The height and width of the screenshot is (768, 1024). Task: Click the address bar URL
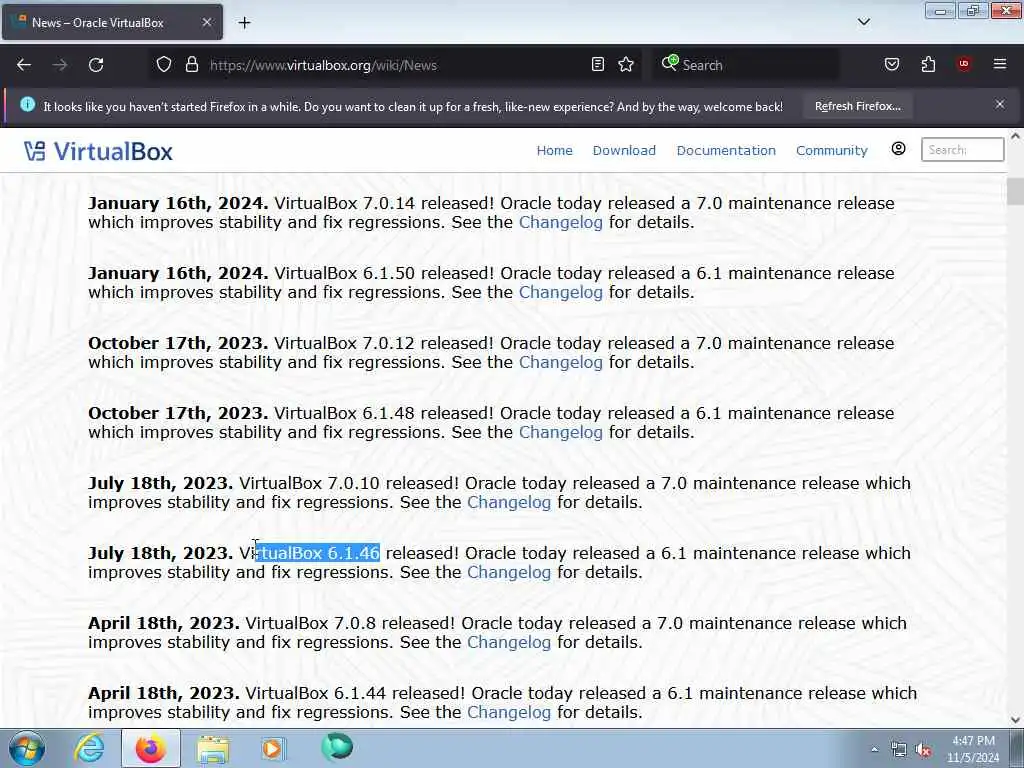point(323,65)
